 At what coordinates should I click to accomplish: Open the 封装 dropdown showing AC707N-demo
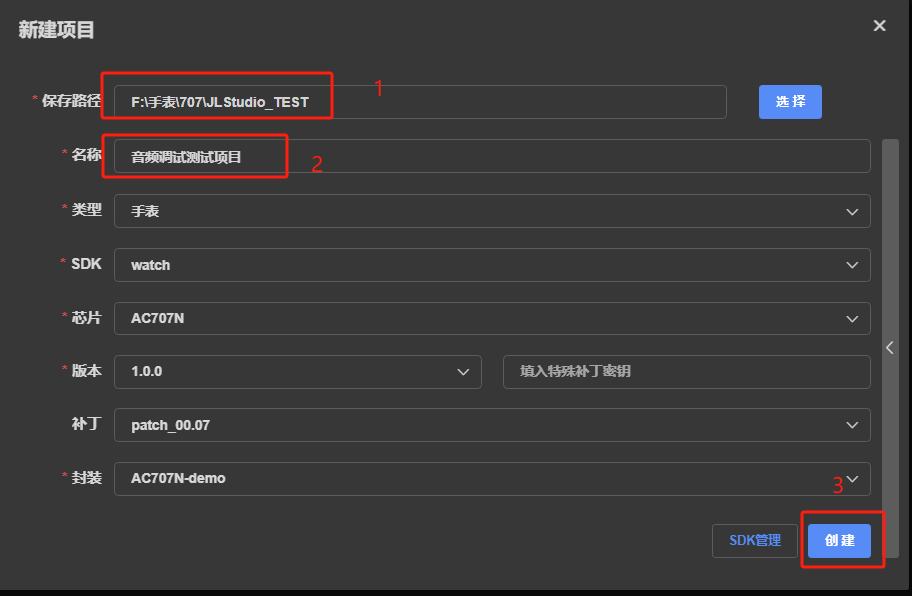(x=492, y=479)
